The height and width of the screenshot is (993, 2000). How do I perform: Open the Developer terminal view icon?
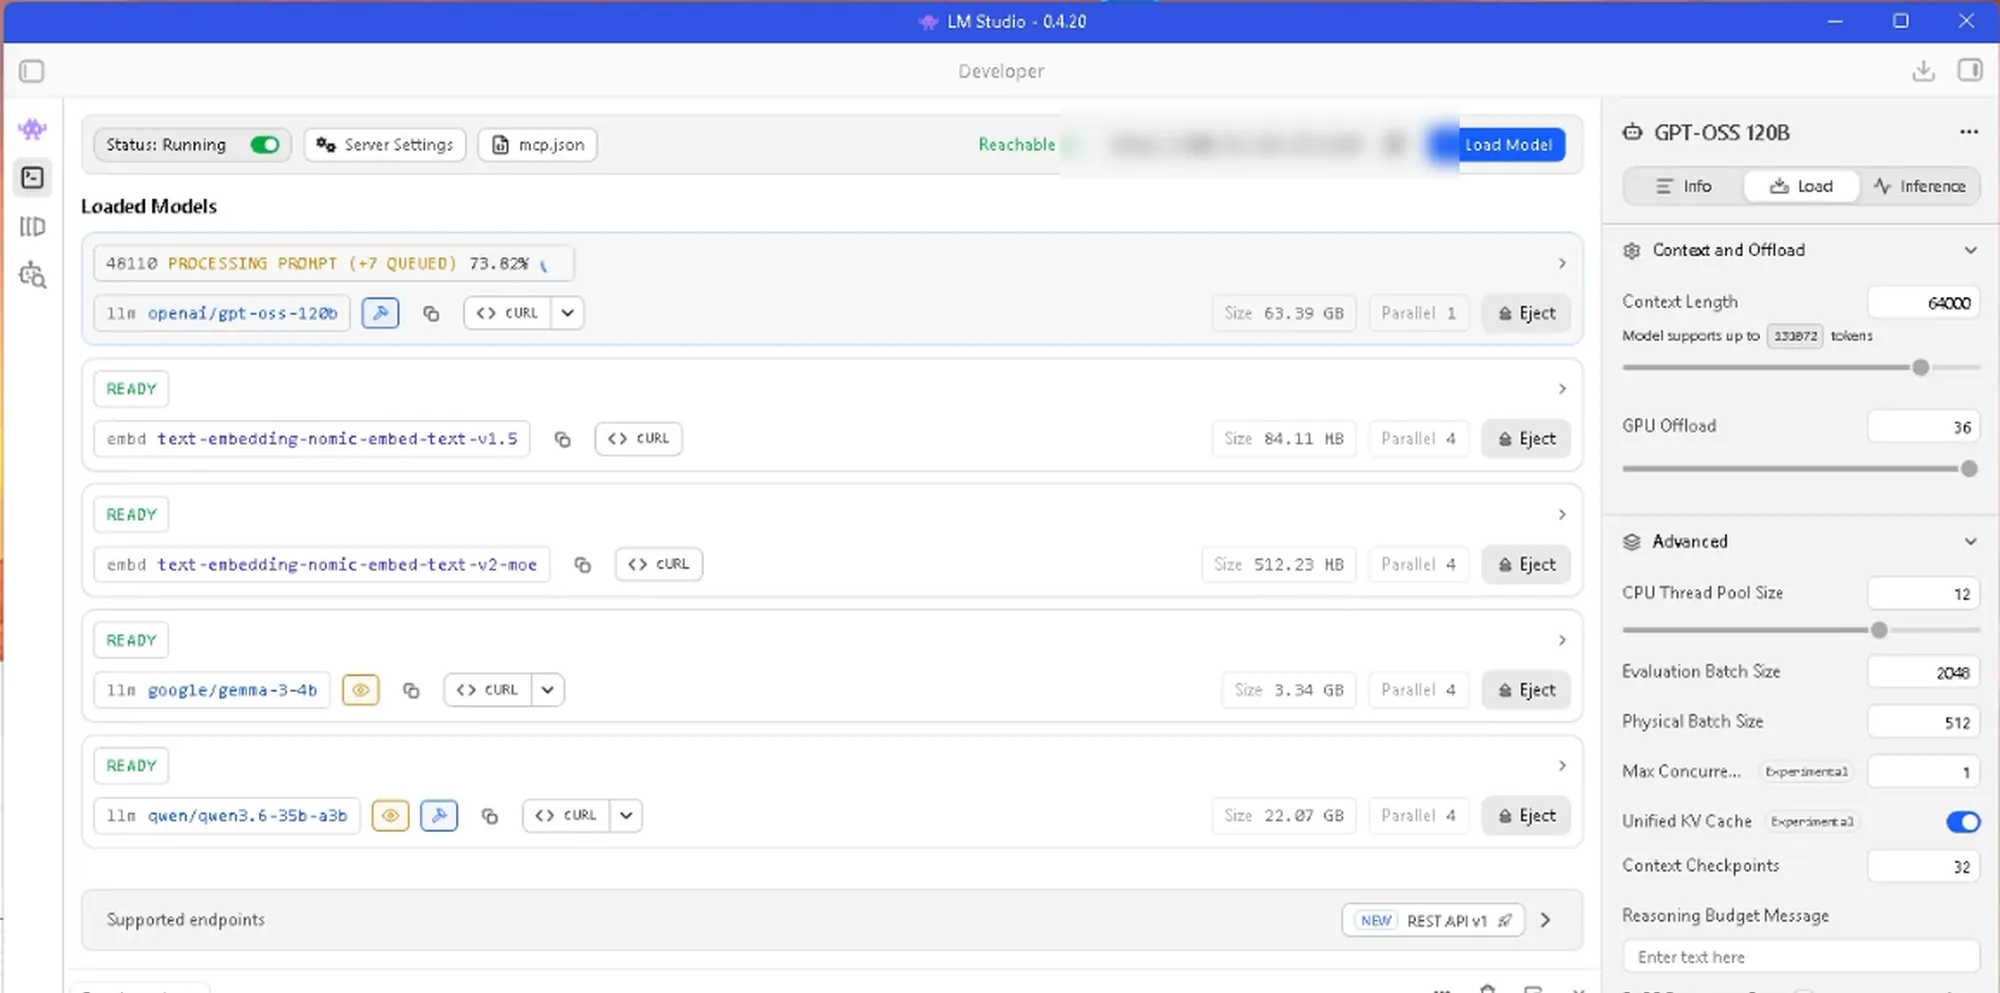32,178
